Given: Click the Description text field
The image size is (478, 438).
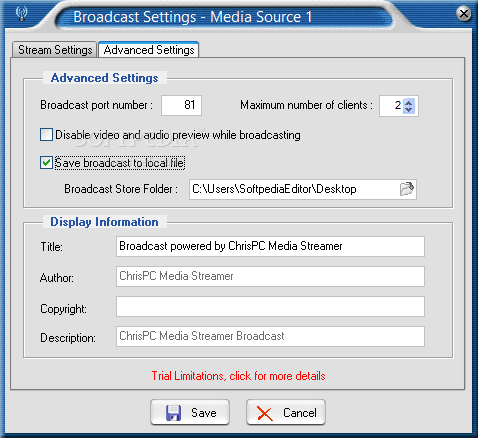Looking at the screenshot, I should (x=270, y=336).
